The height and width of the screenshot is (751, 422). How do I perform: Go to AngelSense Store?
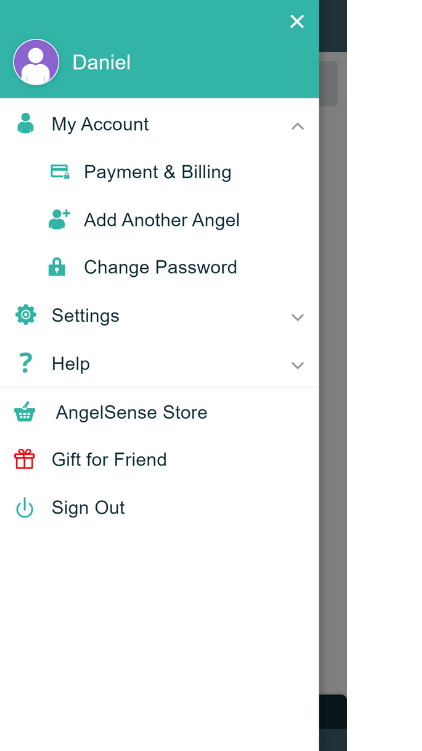point(132,412)
